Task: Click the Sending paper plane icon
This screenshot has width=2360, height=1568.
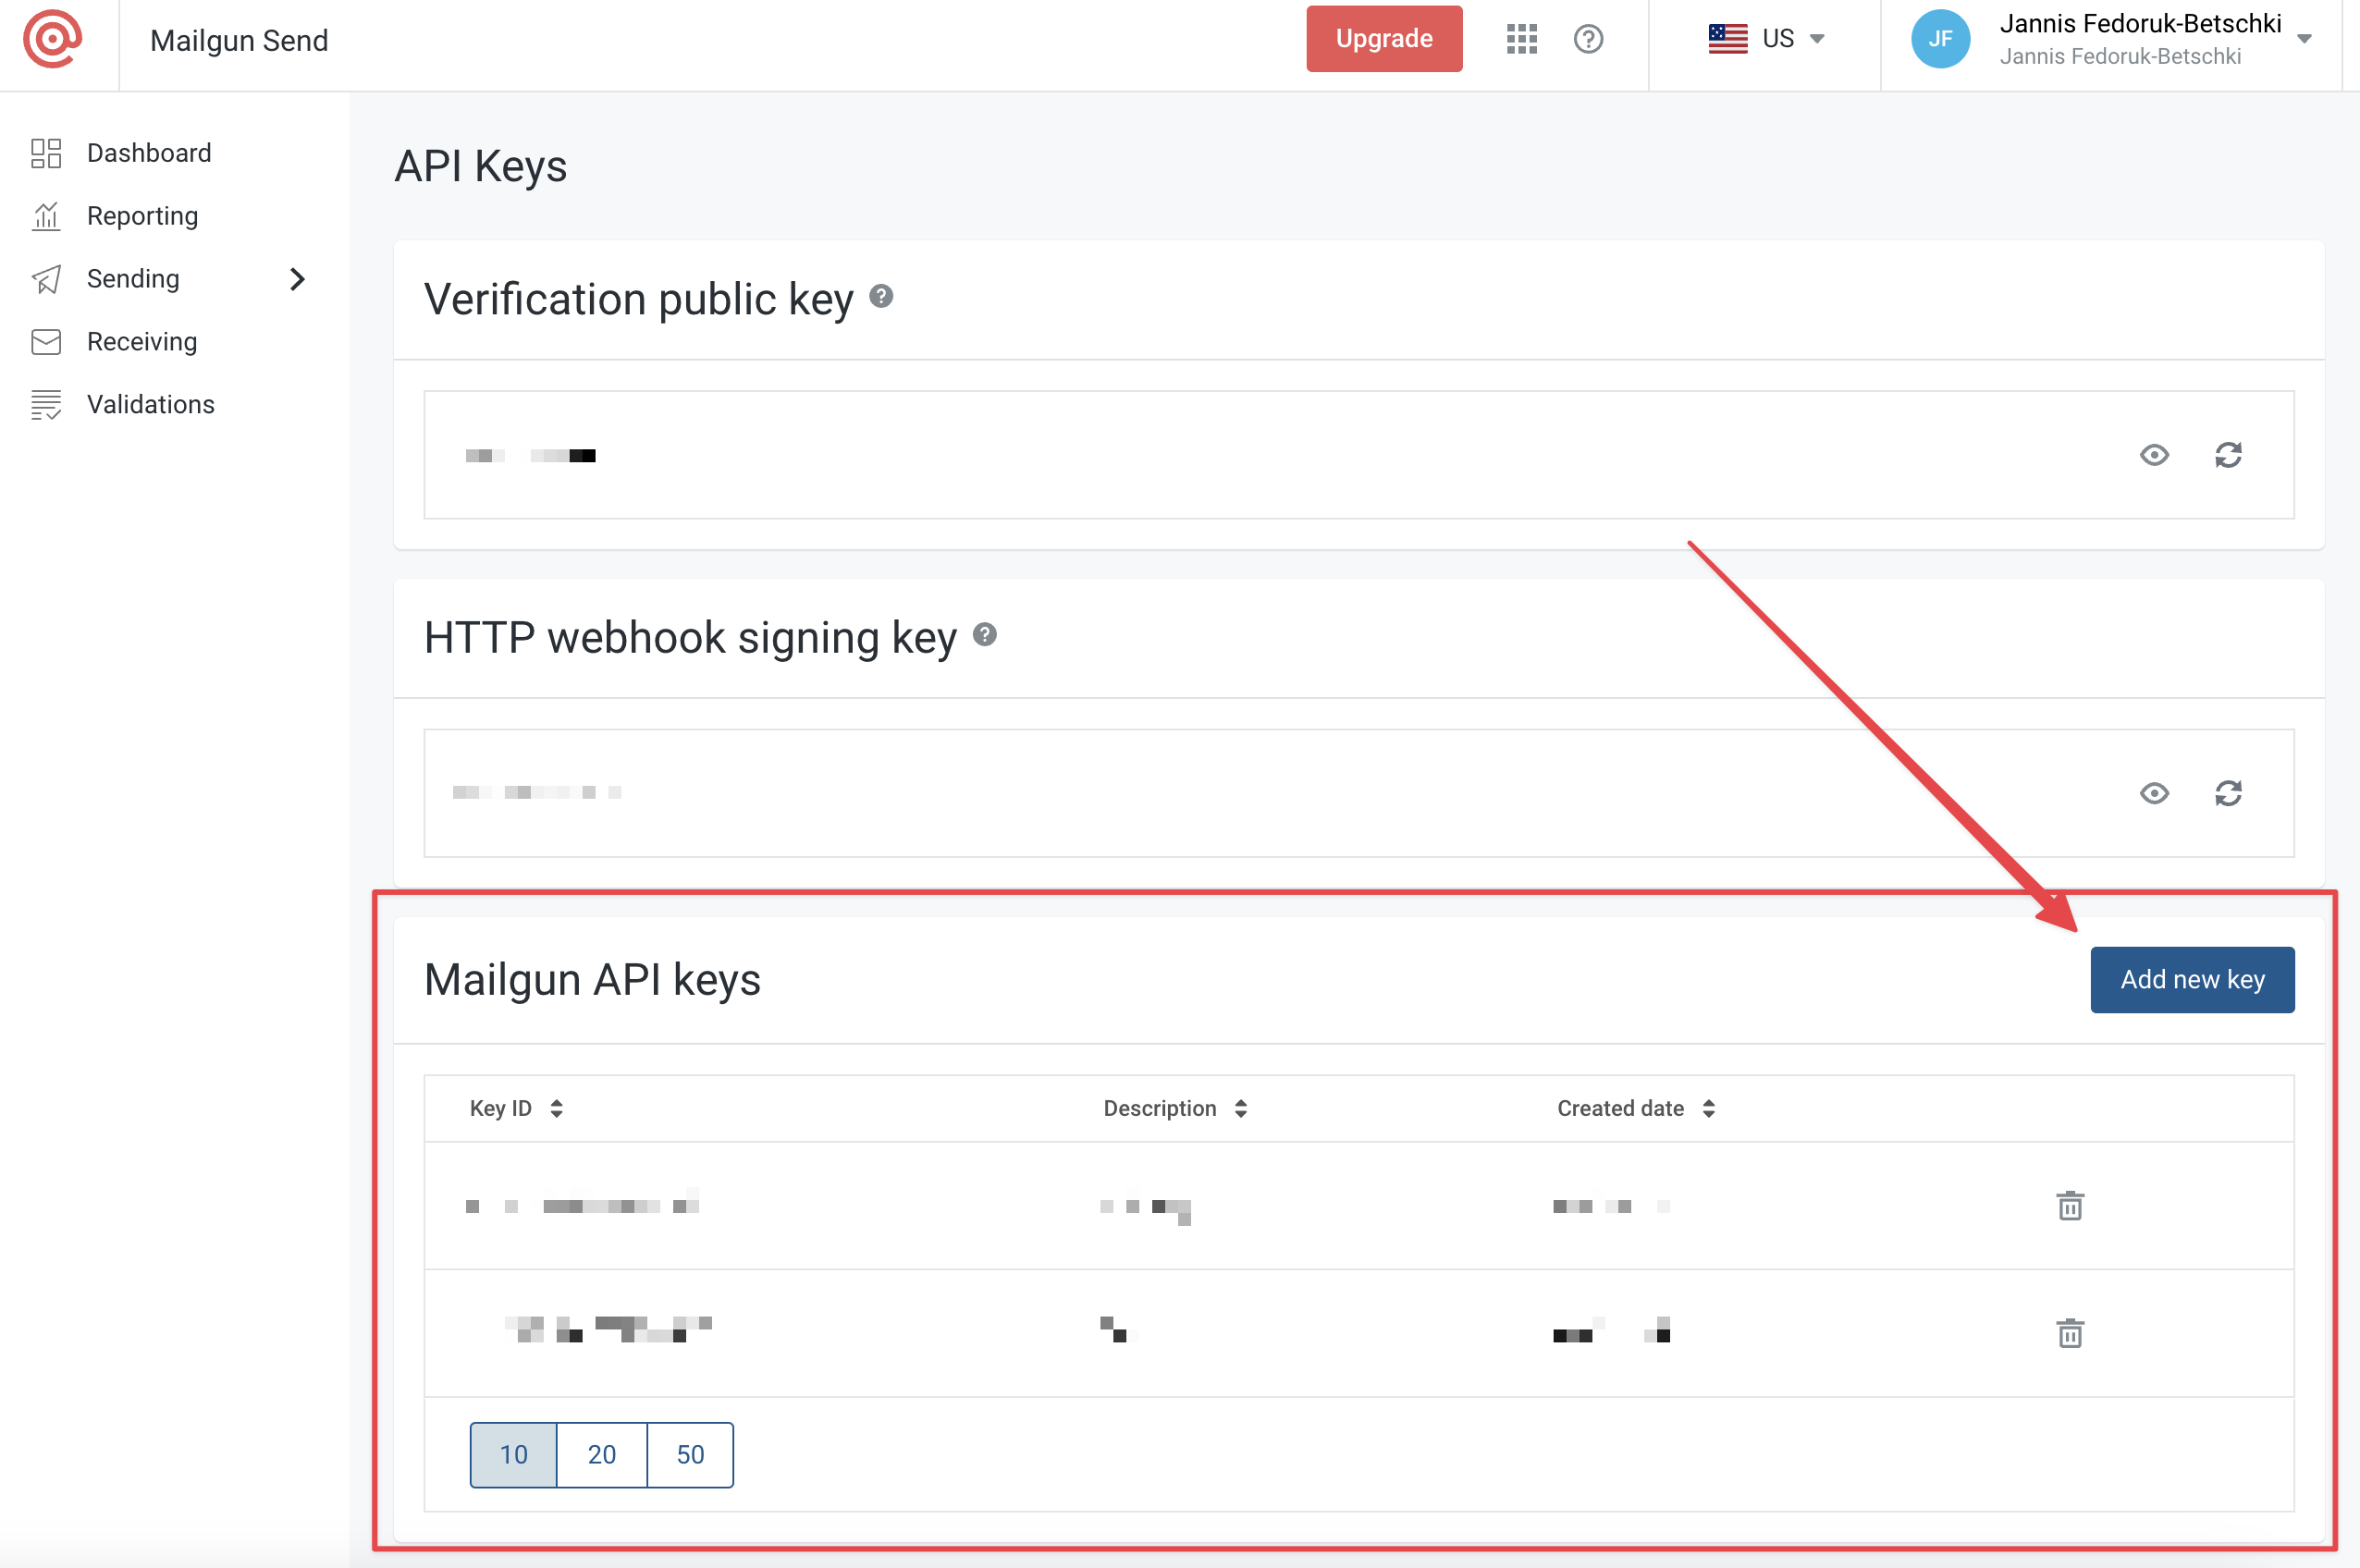Action: click(x=46, y=279)
